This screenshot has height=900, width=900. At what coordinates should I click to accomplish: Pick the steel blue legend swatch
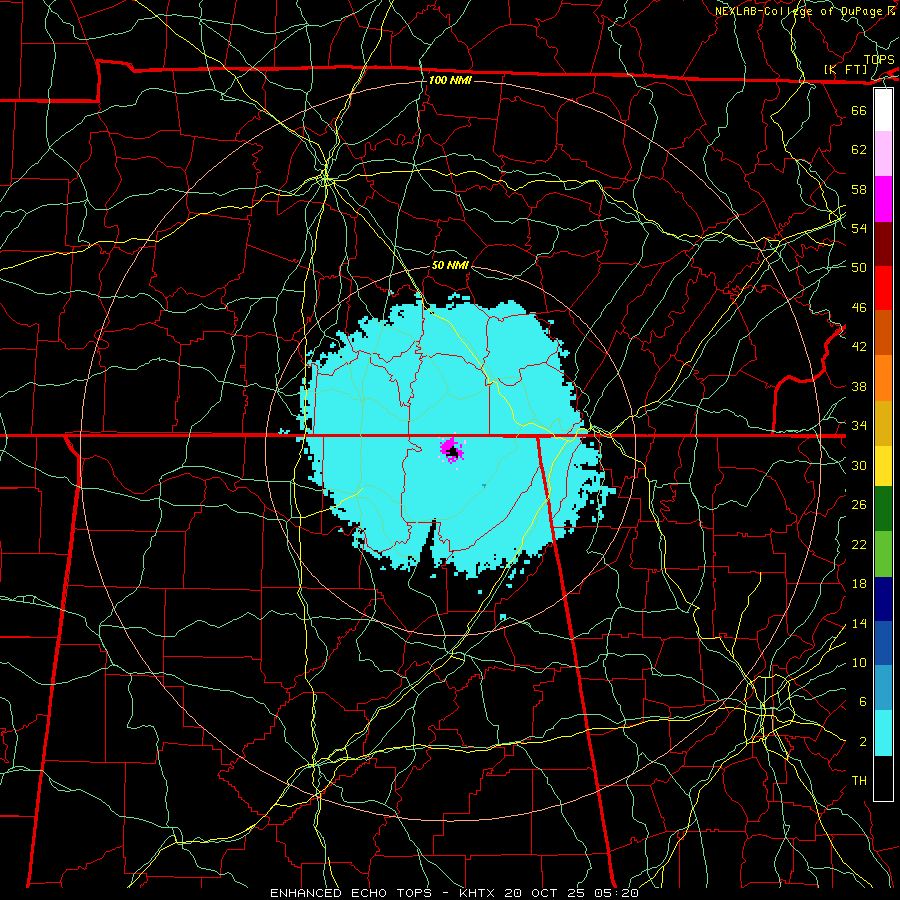click(883, 688)
